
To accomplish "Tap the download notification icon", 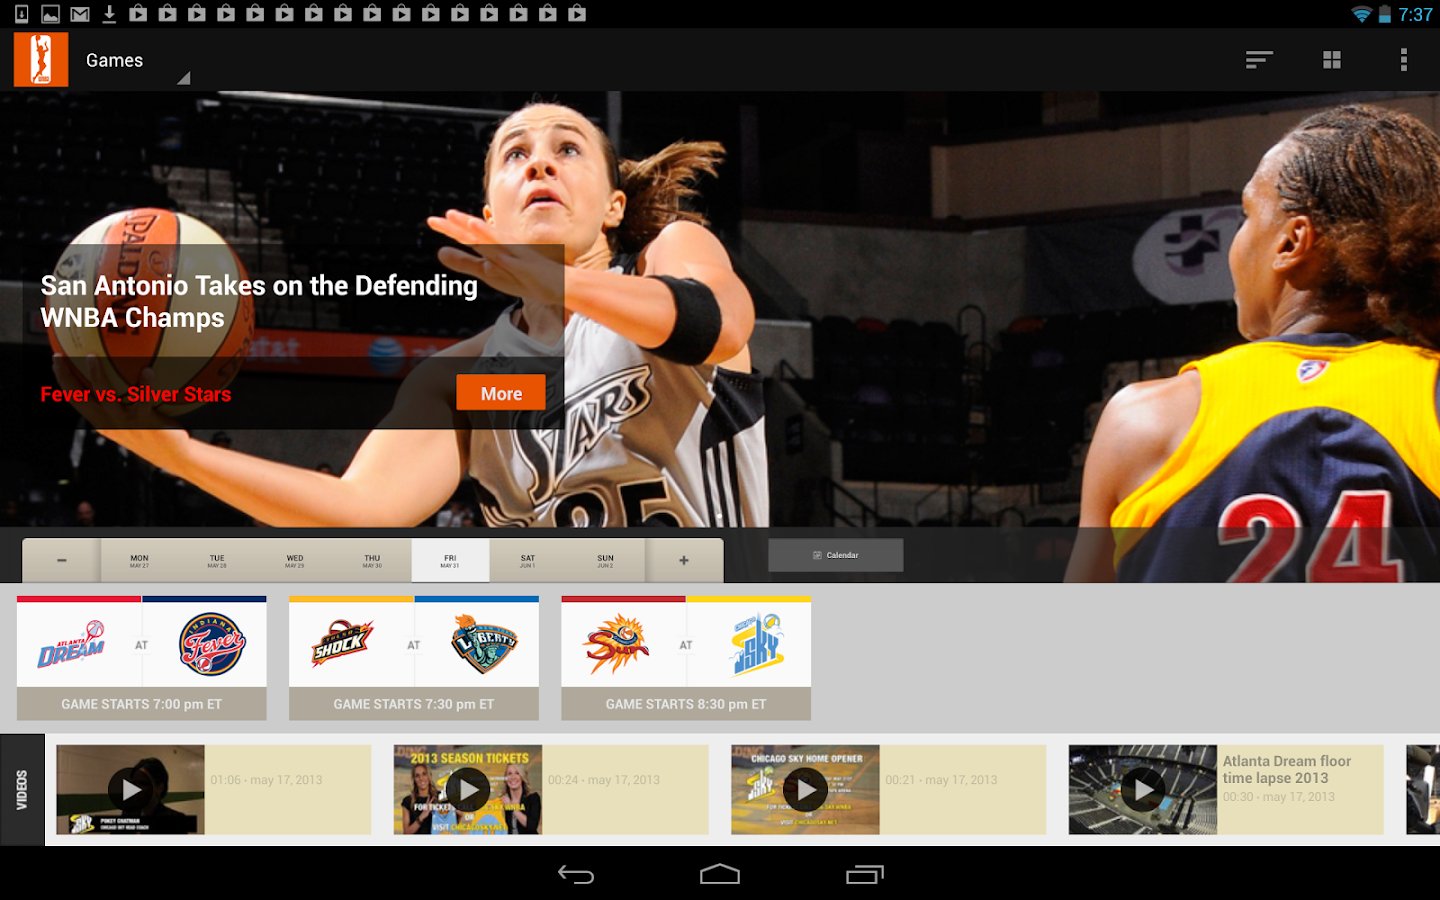I will 108,14.
